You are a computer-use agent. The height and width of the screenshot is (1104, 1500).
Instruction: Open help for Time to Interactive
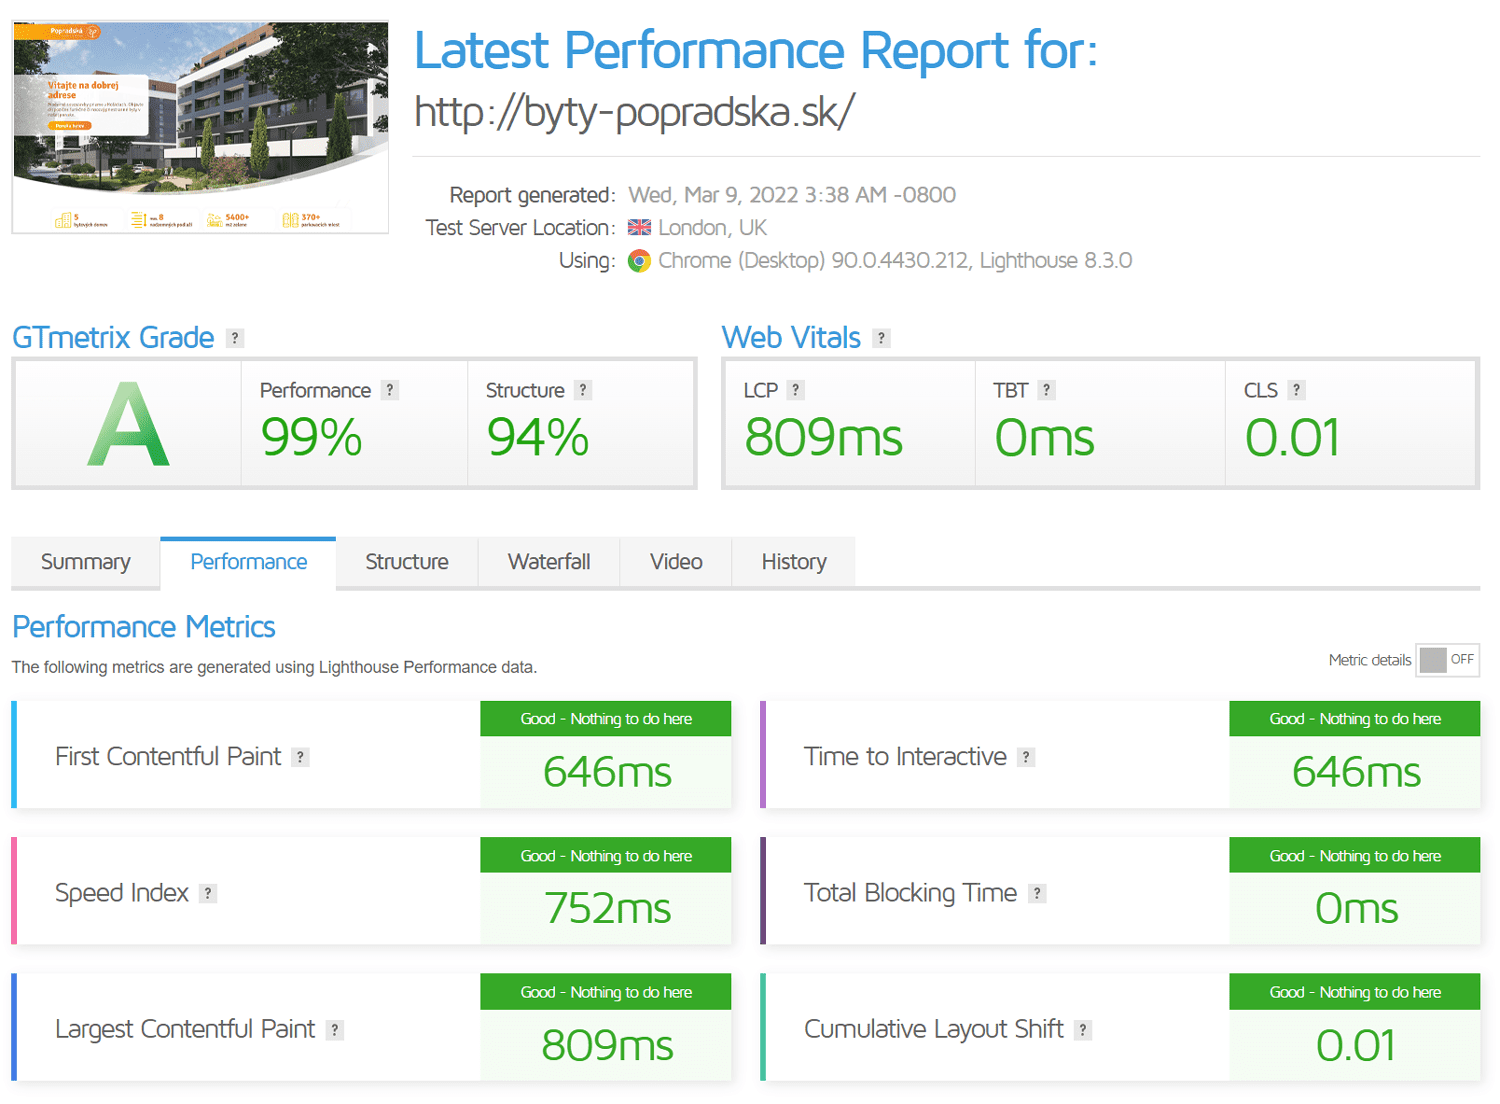[1026, 757]
